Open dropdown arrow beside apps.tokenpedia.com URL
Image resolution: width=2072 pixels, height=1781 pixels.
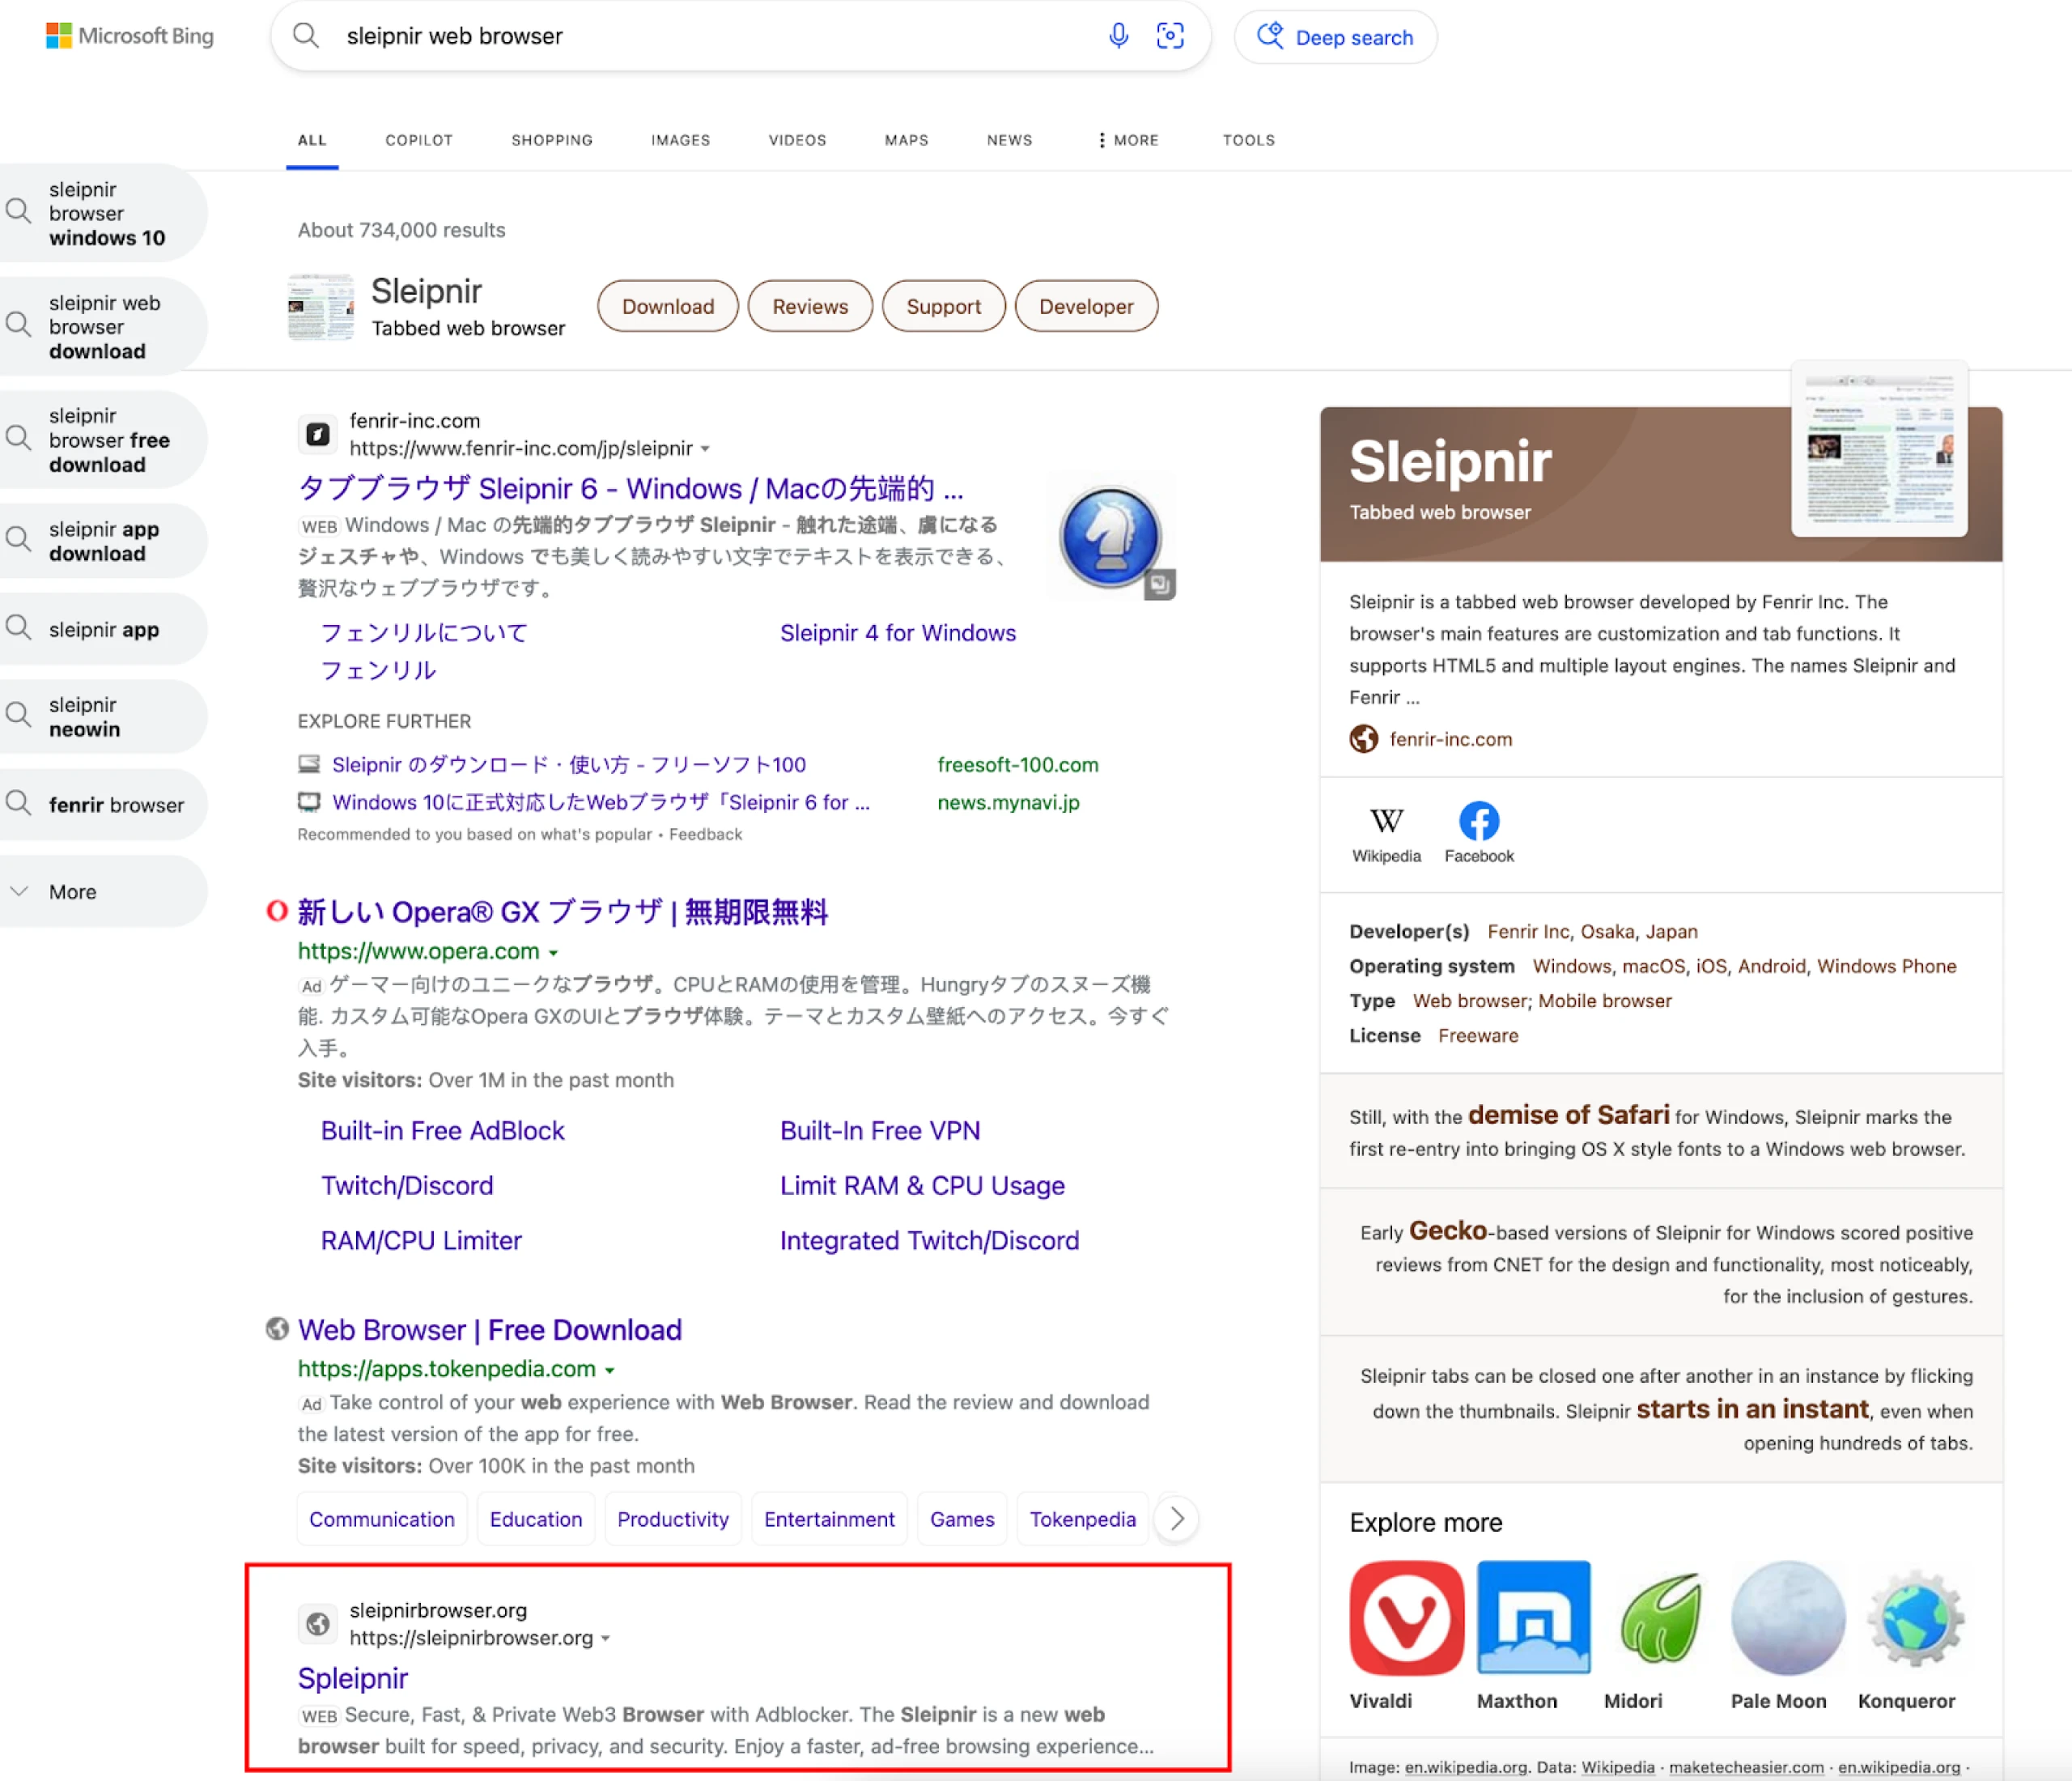(x=610, y=1370)
